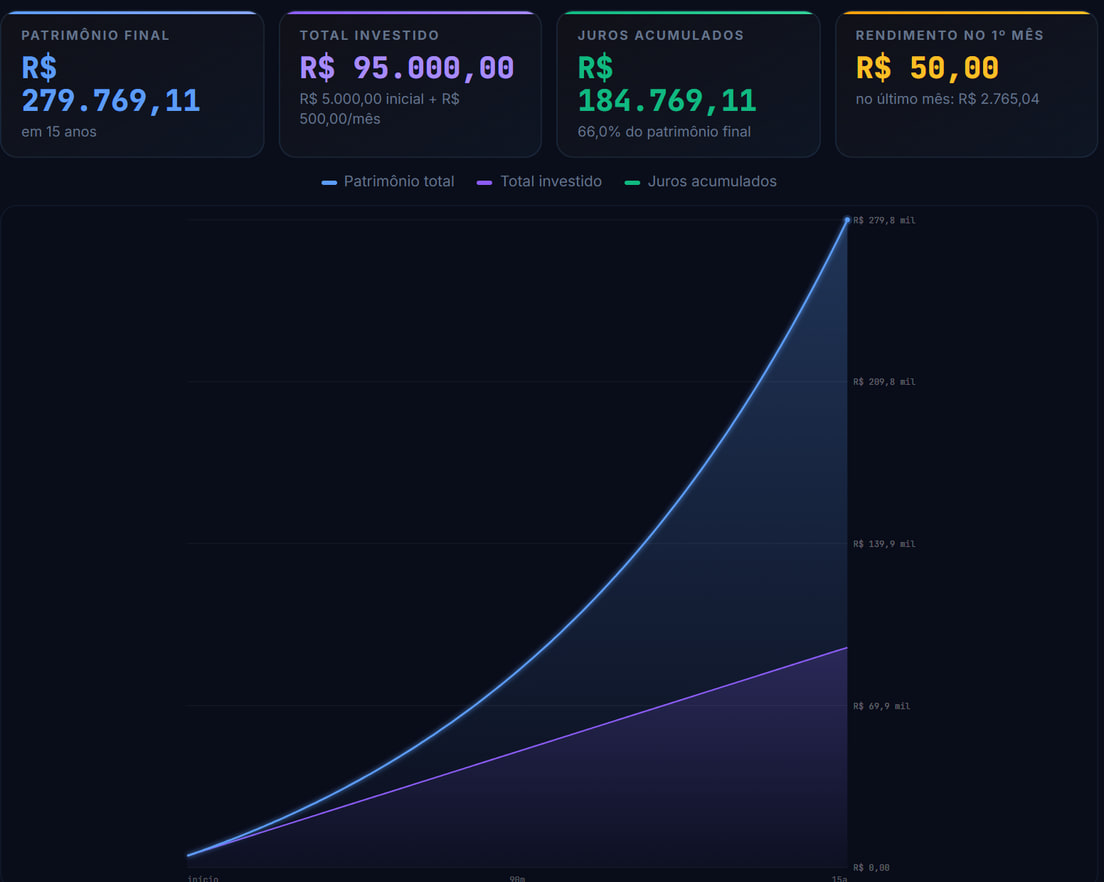Toggle the Total investido legend item
Viewport: 1104px width, 882px height.
539,182
